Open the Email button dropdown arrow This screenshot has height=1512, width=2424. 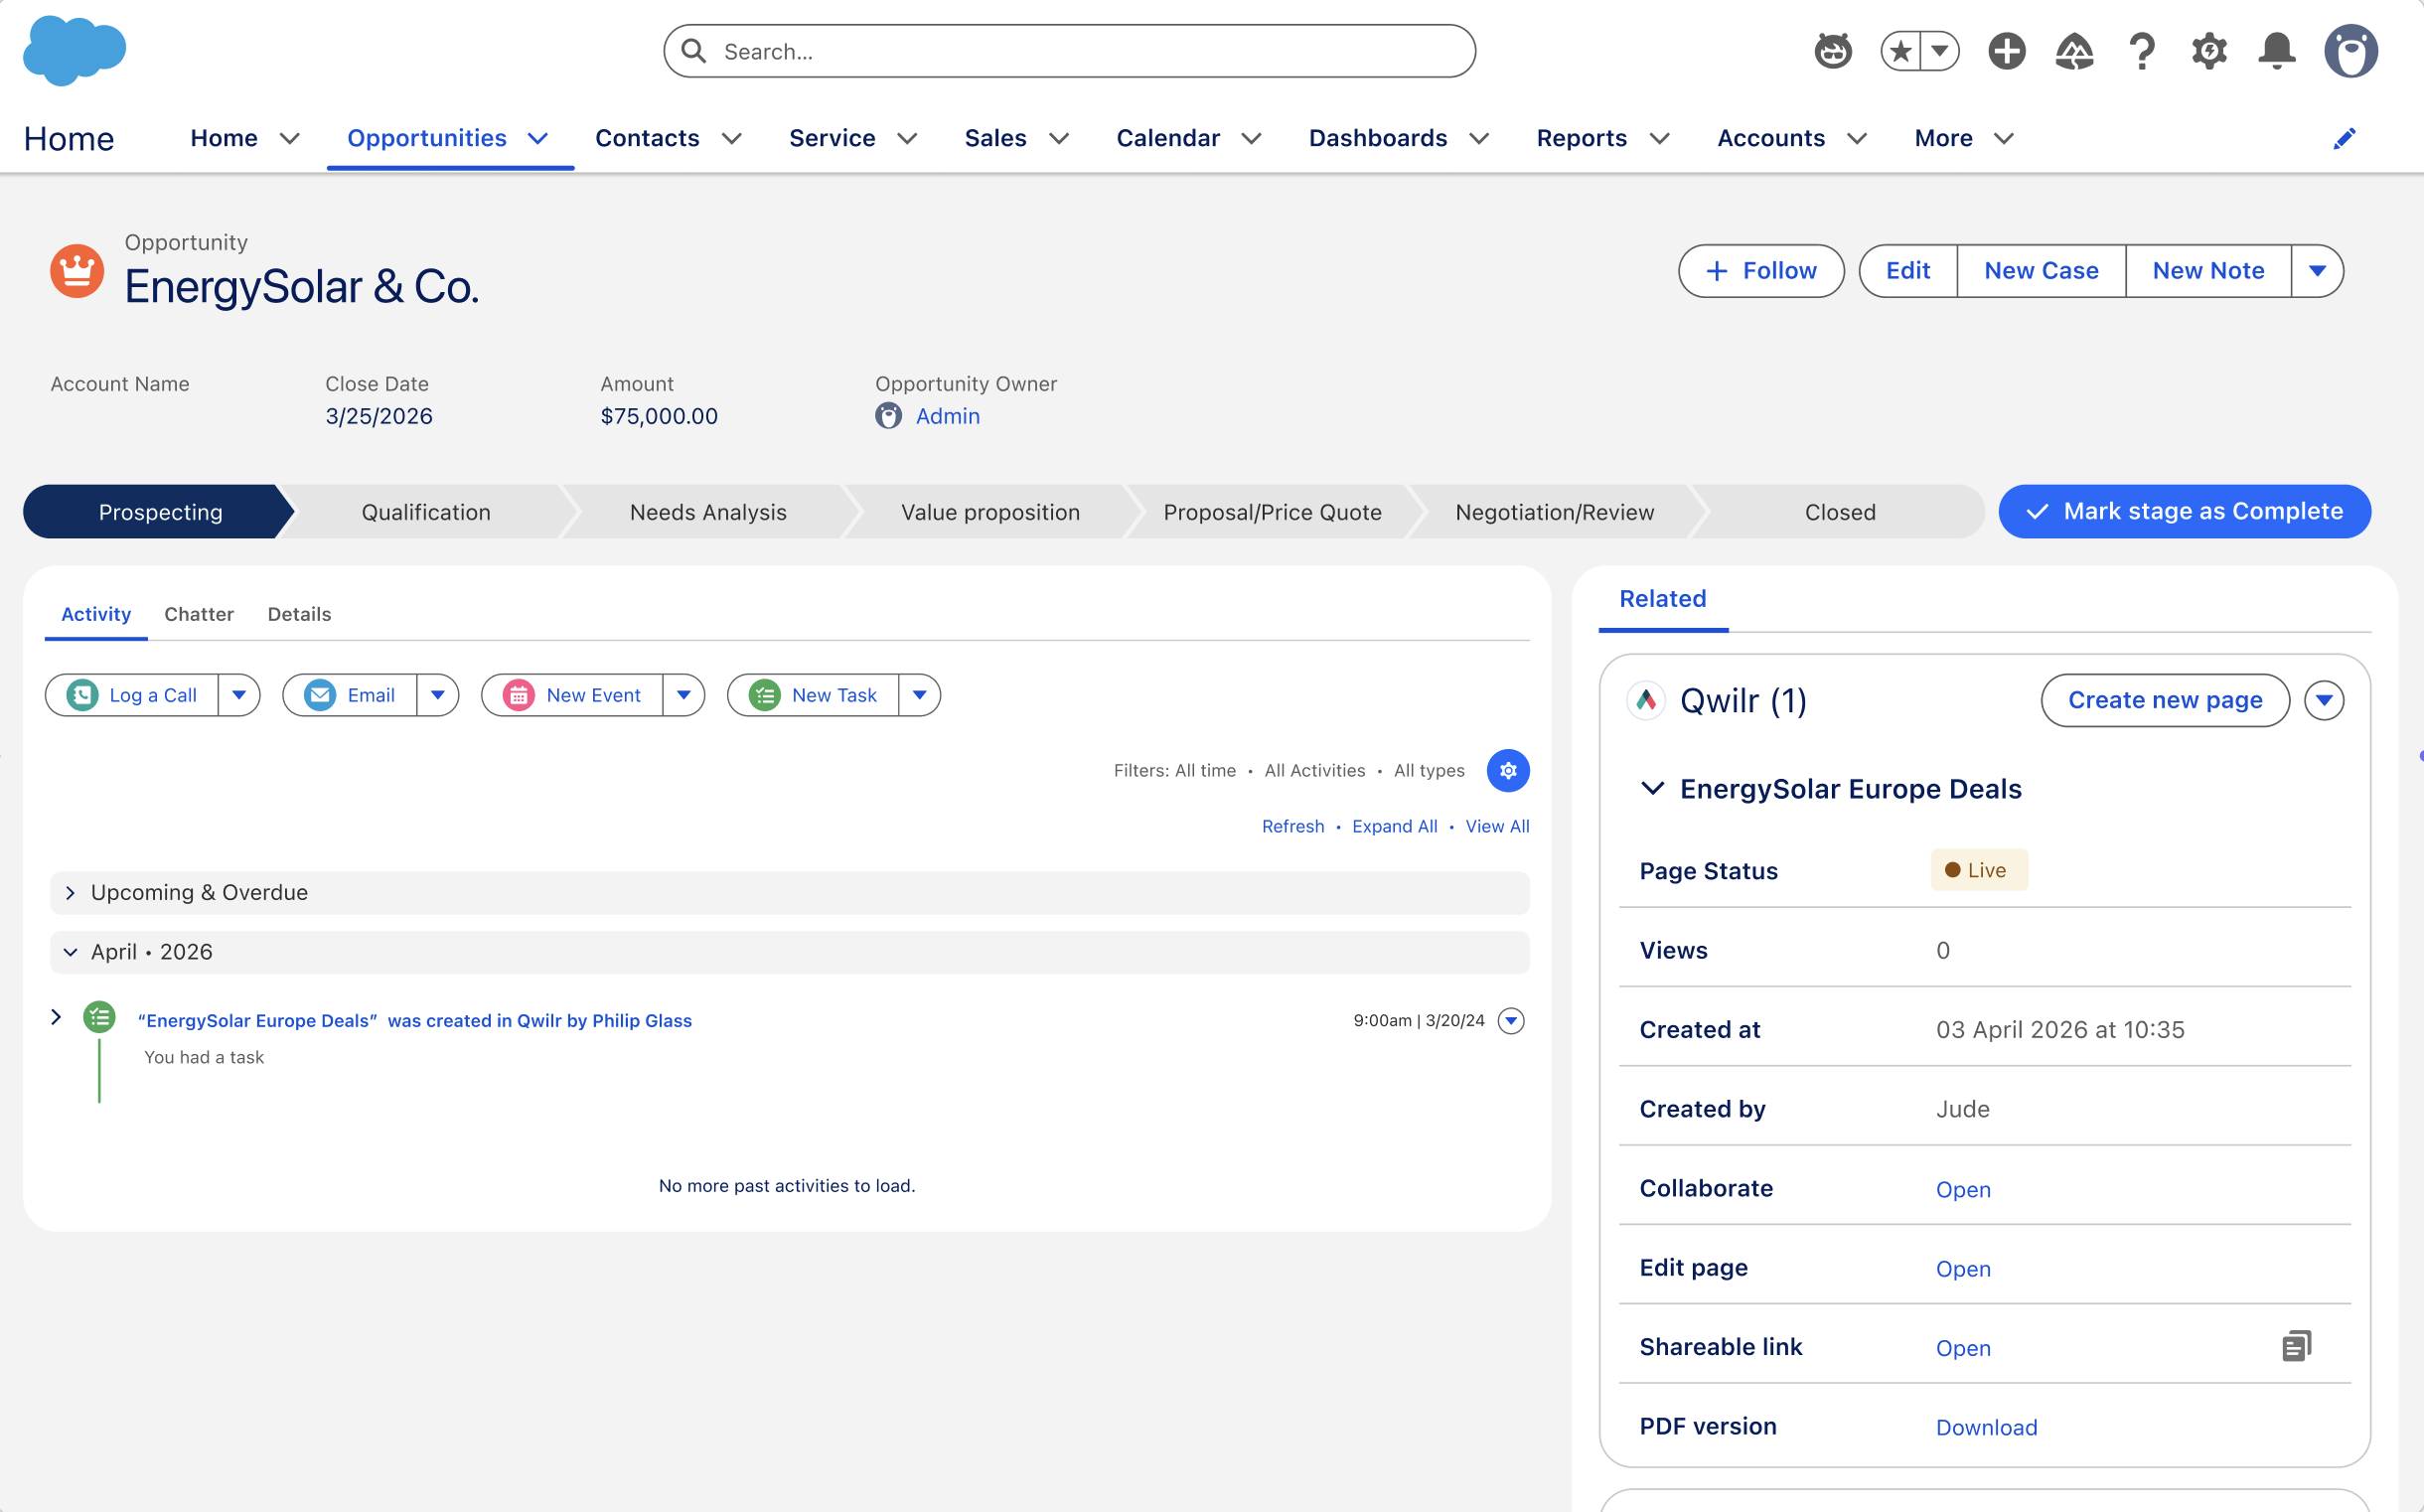click(438, 695)
